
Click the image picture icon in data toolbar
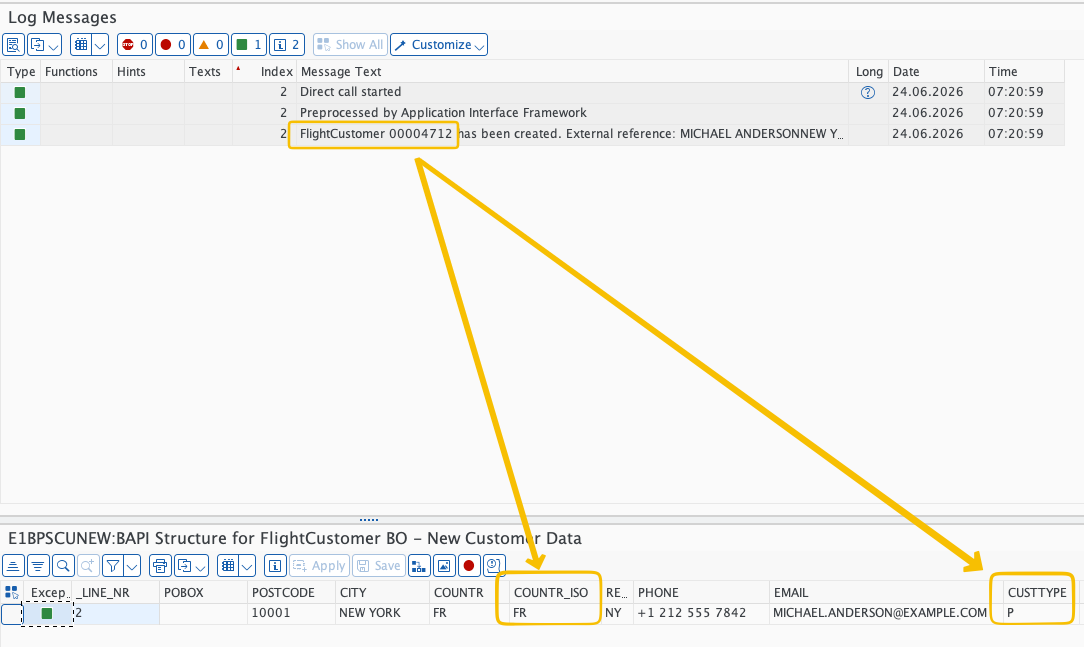tap(444, 565)
